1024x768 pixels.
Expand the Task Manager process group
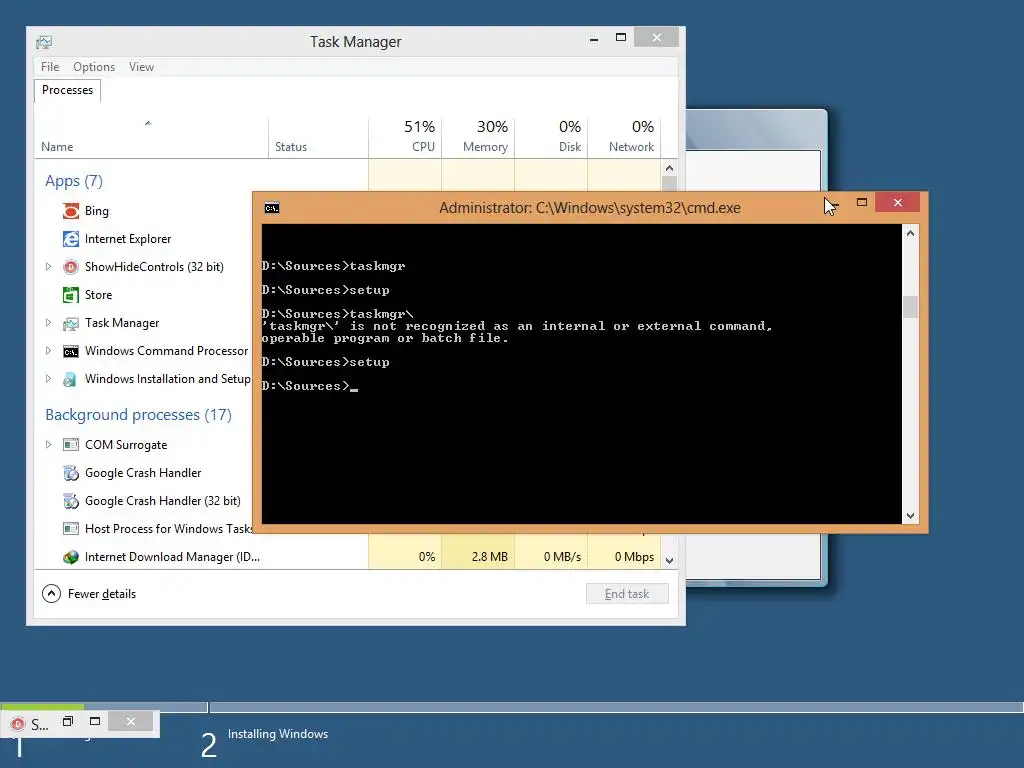(48, 323)
